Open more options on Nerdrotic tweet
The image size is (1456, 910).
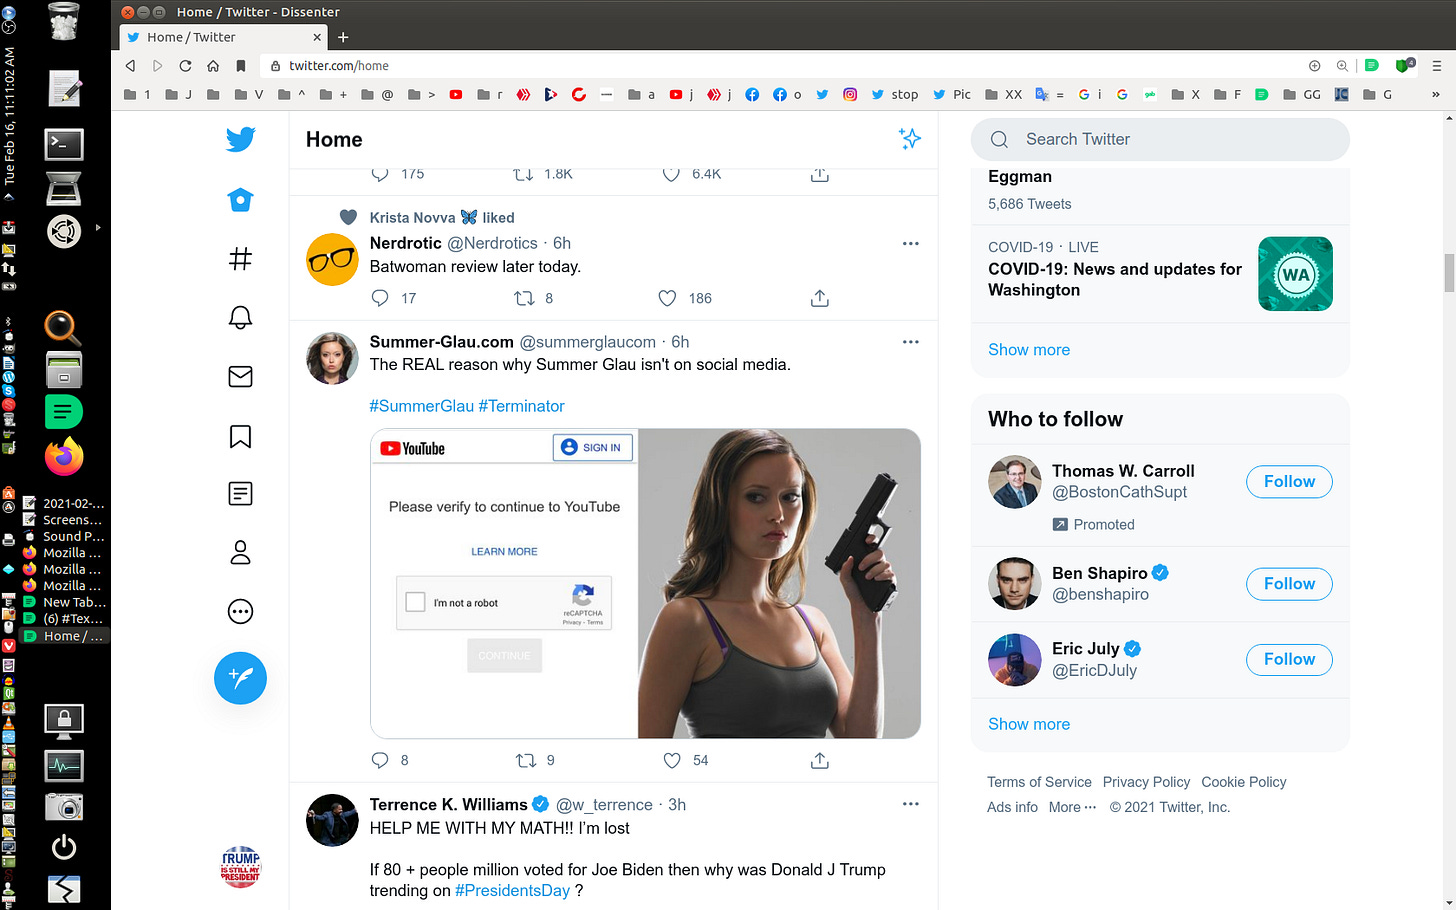[910, 243]
